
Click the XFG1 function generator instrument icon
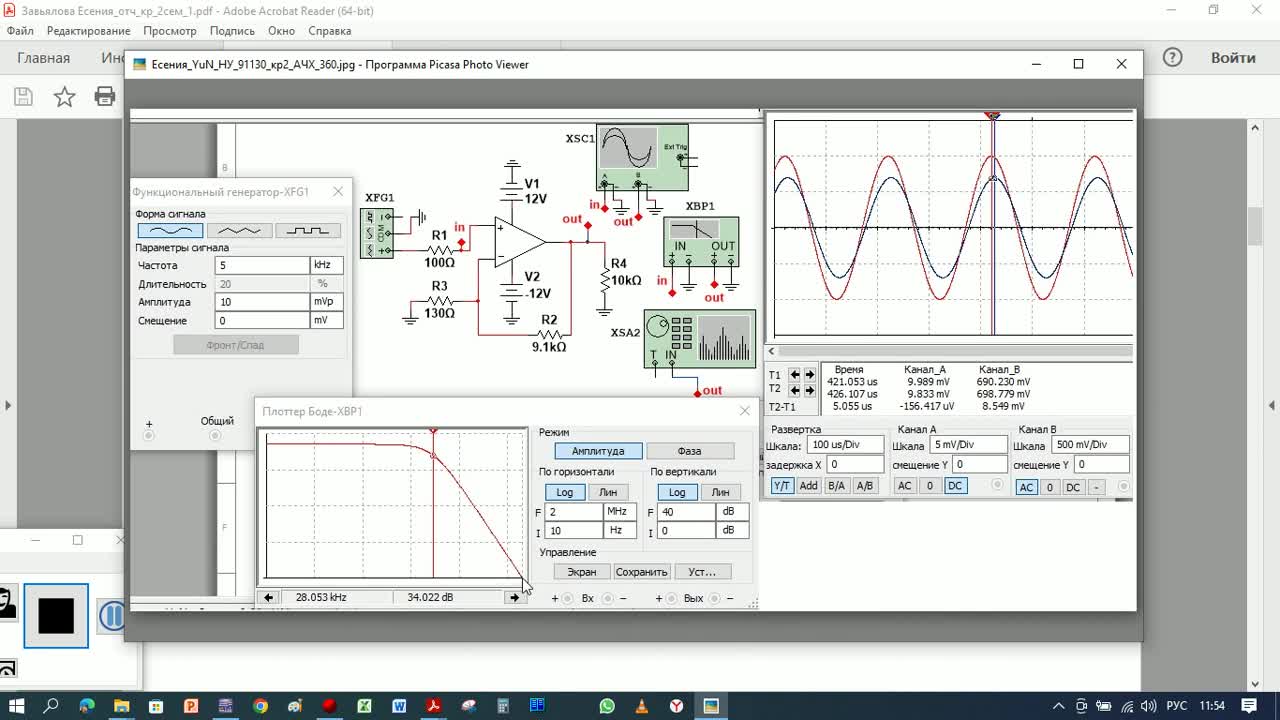pos(376,233)
